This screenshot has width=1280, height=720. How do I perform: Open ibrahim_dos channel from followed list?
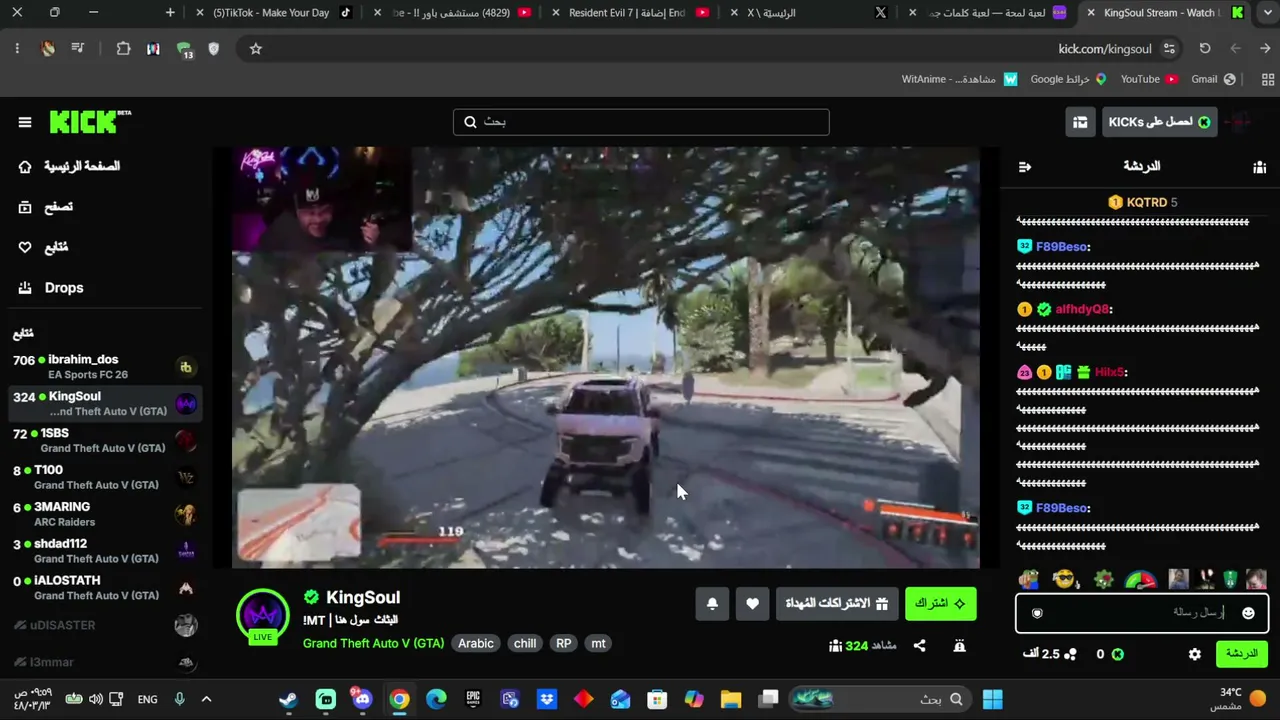(105, 367)
